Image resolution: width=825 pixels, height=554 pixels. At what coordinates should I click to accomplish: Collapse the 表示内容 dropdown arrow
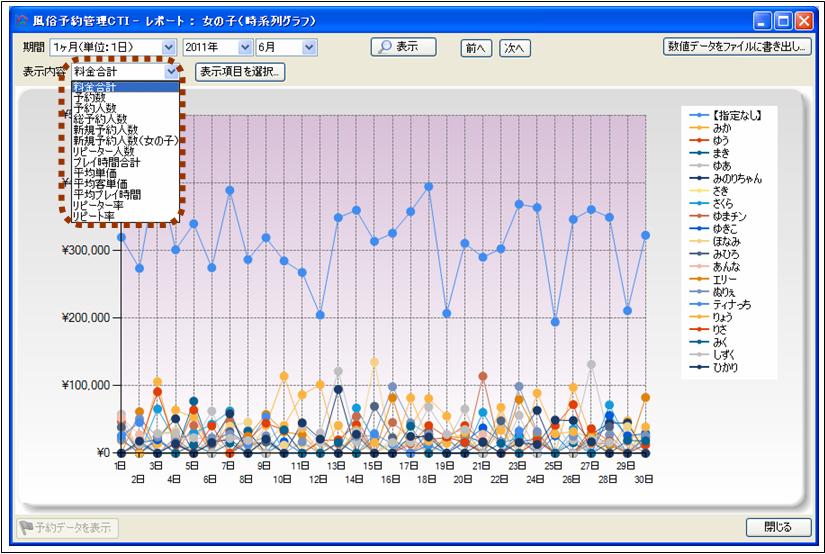[x=172, y=72]
